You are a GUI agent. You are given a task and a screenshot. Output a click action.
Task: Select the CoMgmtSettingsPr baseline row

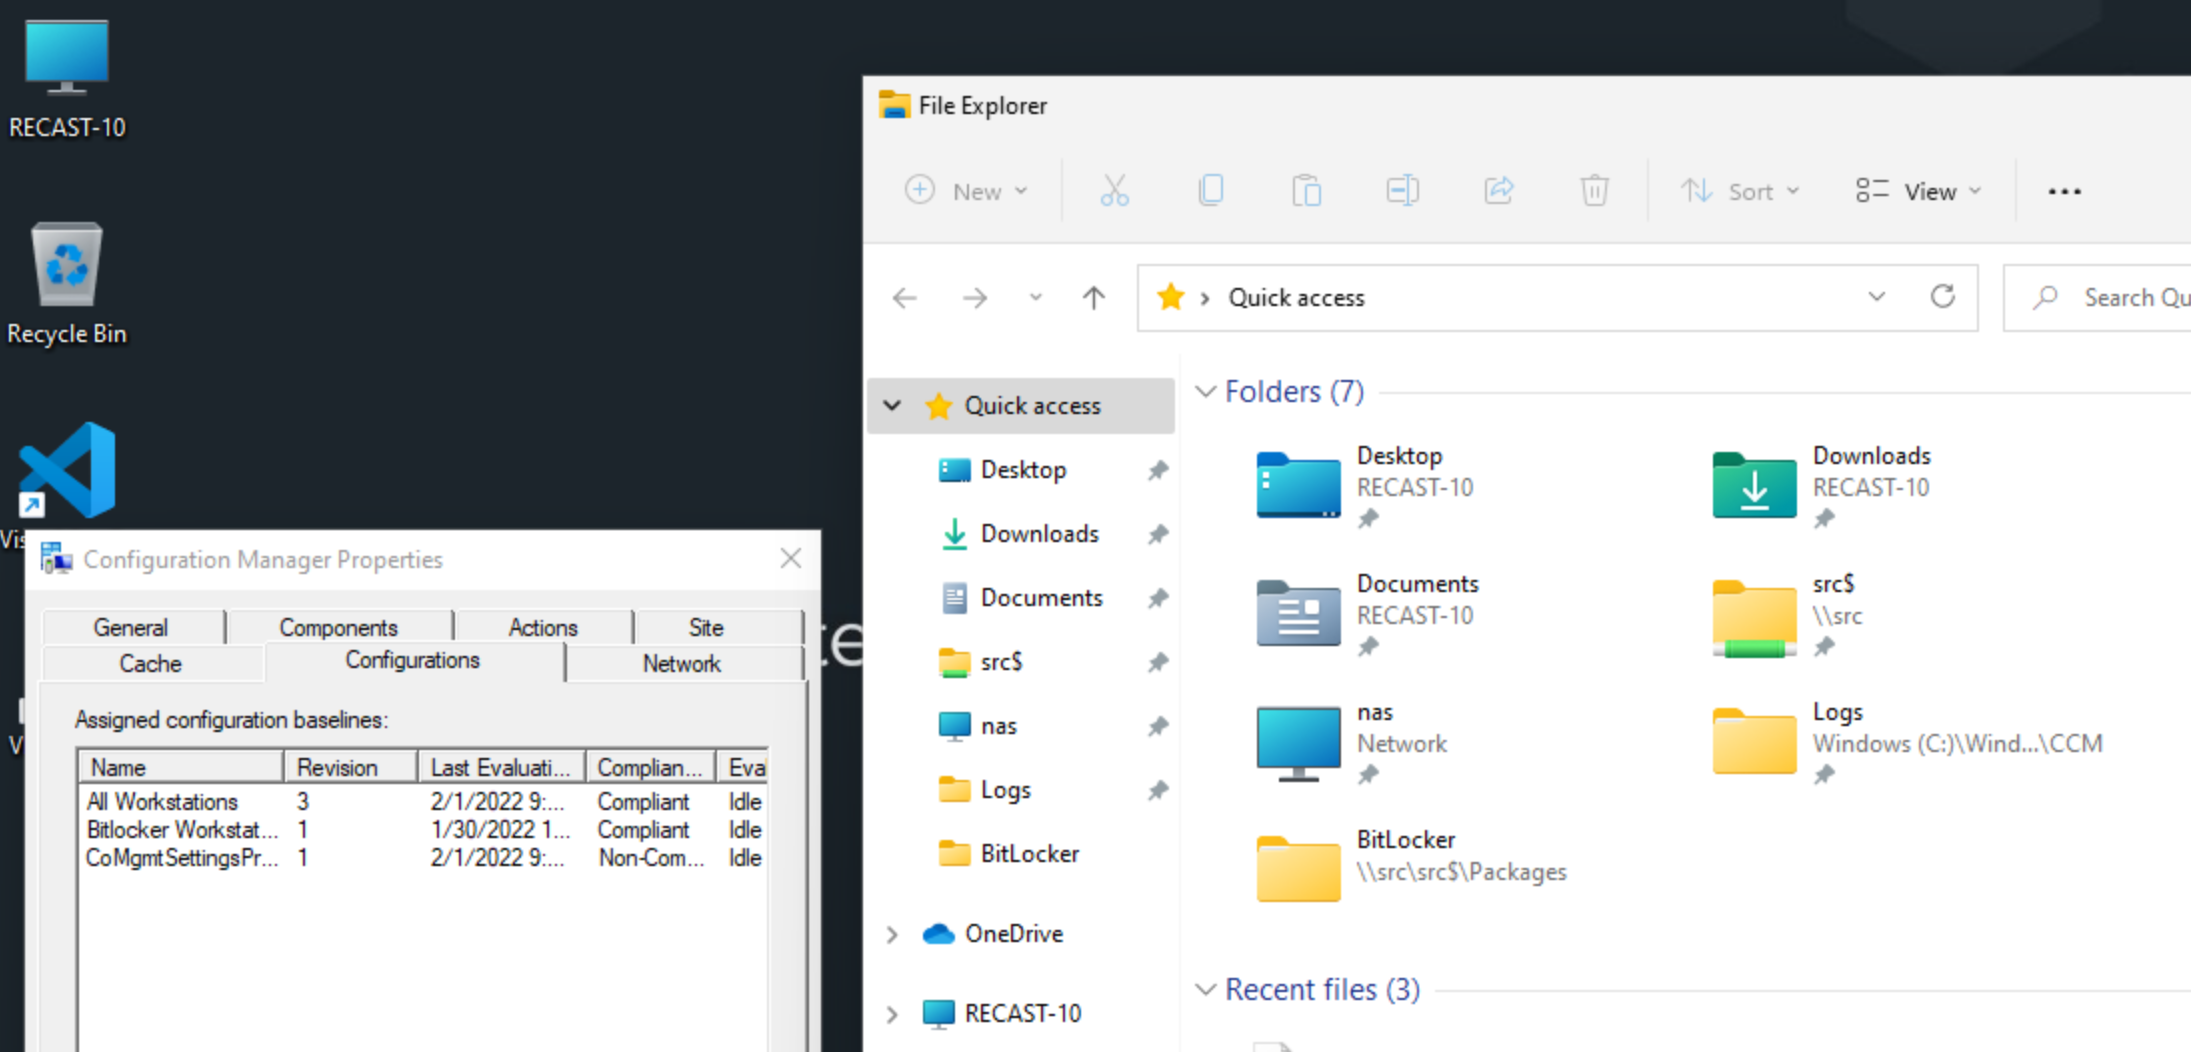(182, 858)
